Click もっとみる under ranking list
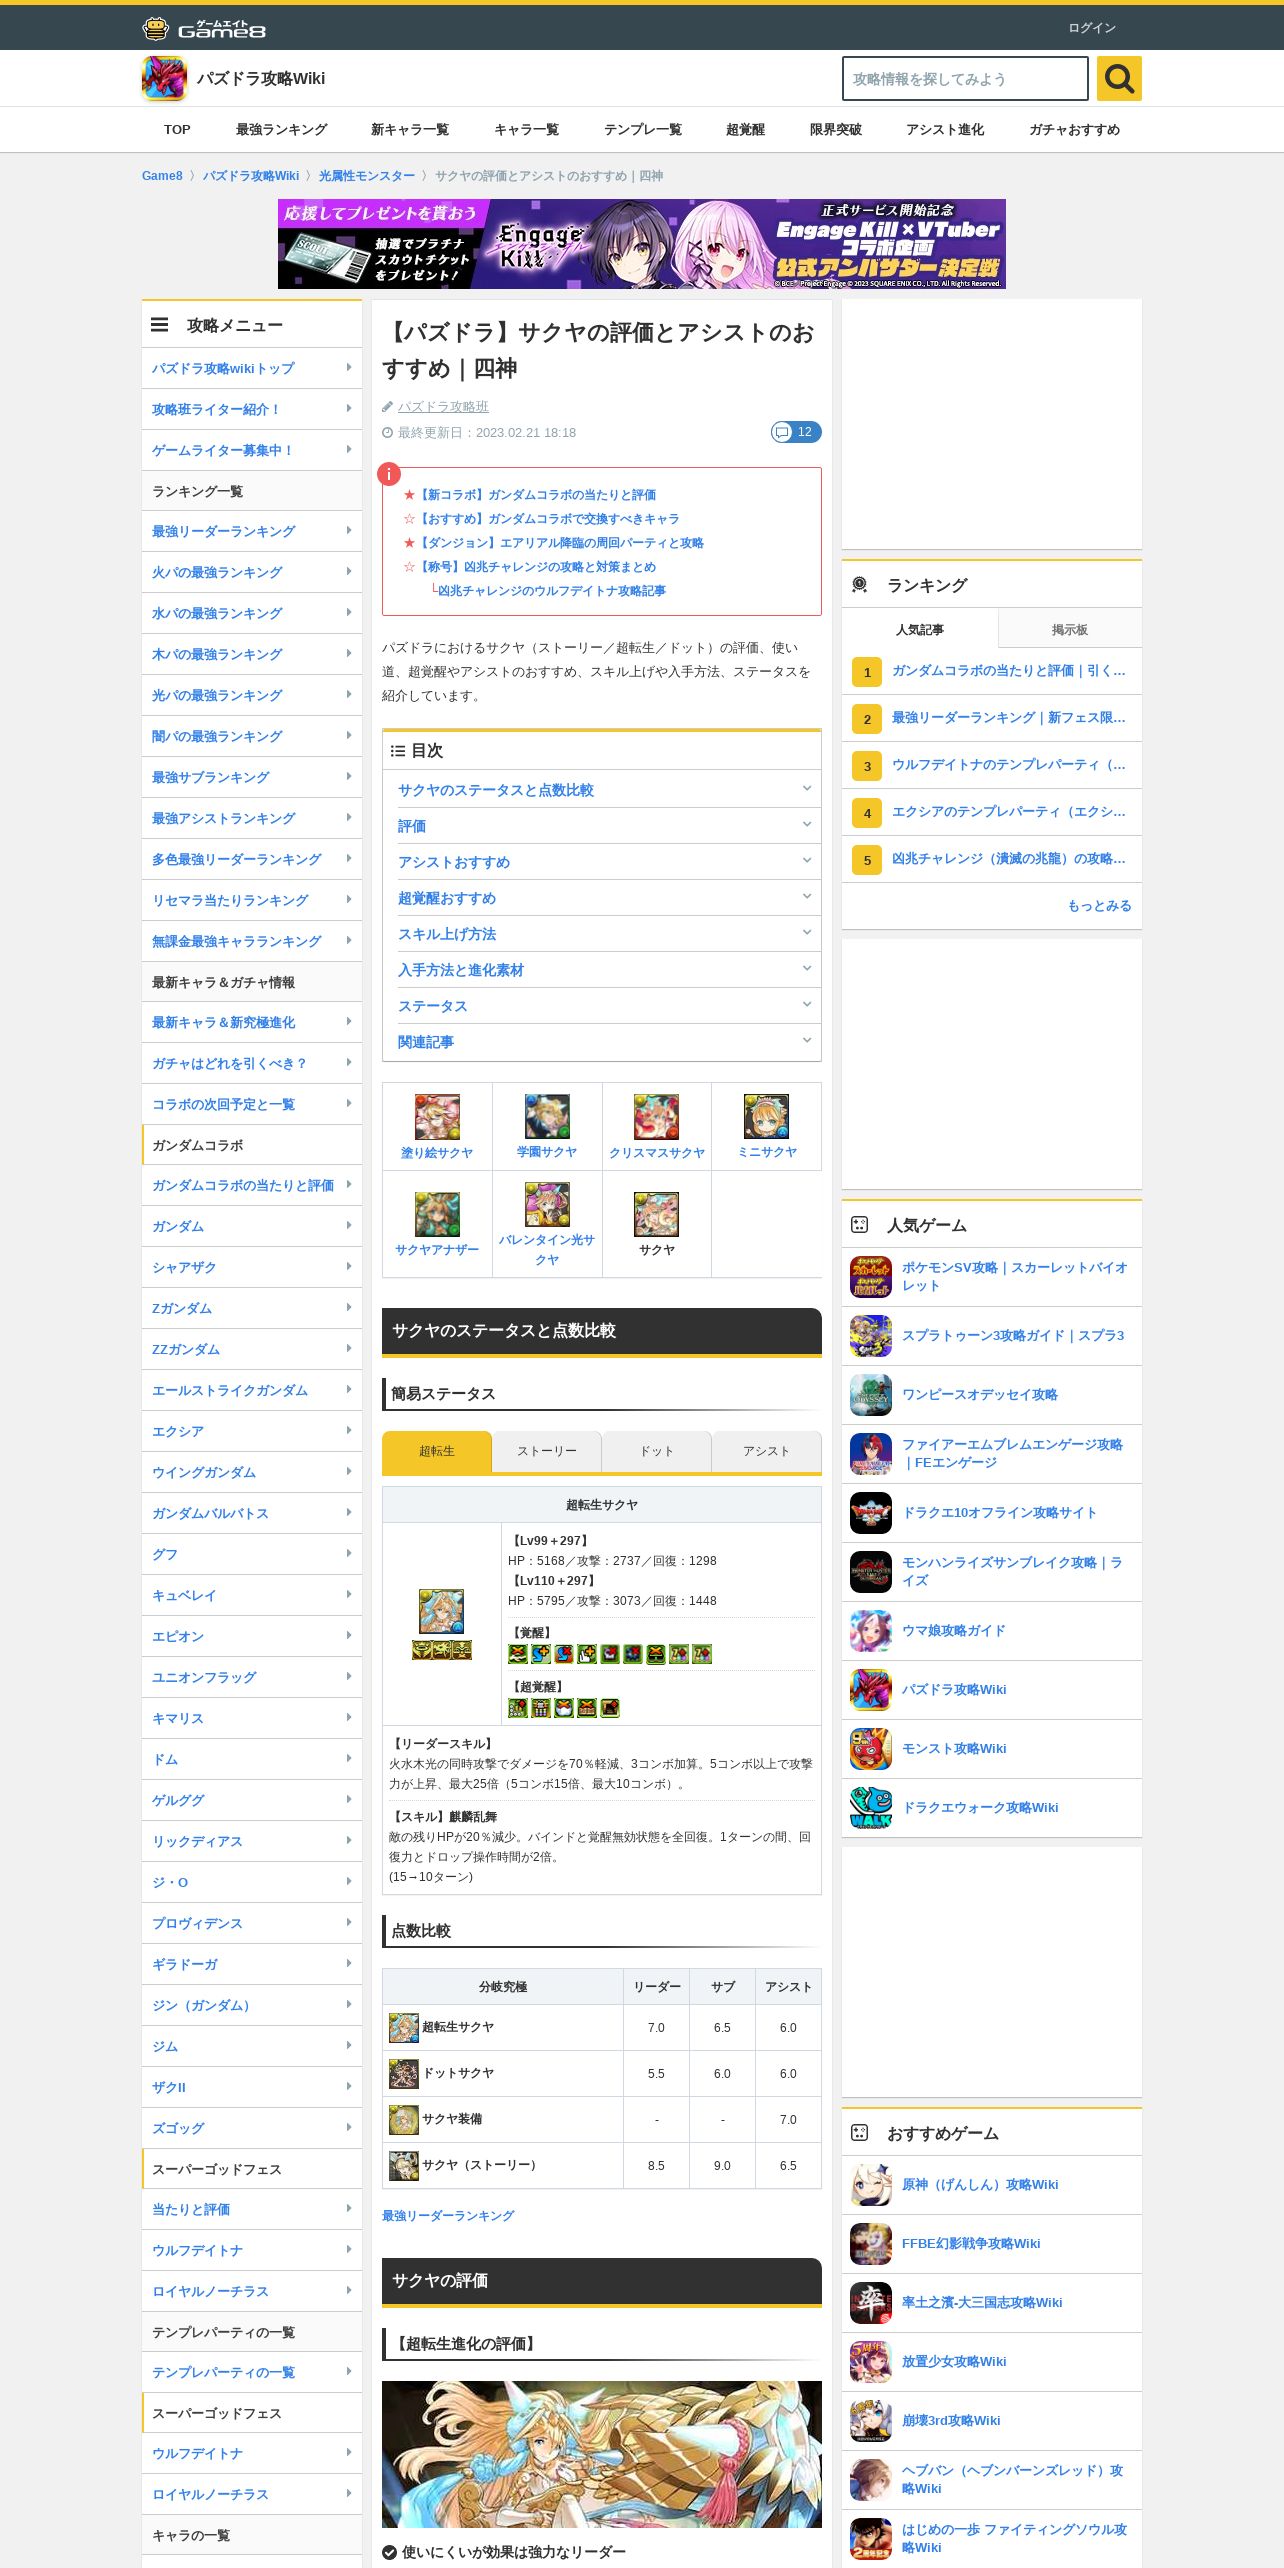Screen dimensions: 1284x2568 (x=1100, y=906)
